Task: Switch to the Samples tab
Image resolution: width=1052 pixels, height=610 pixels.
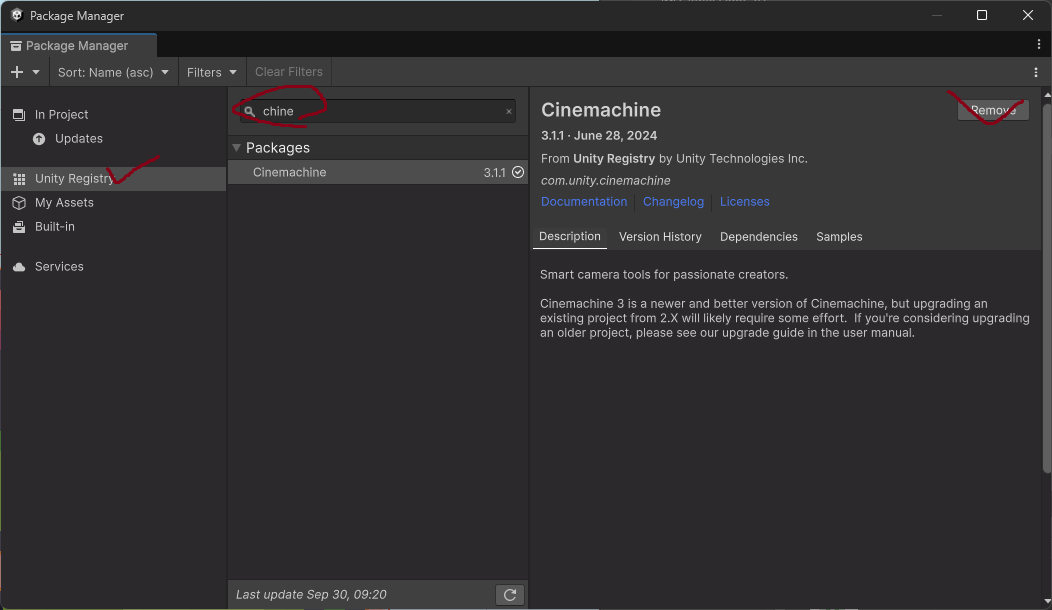Action: [x=839, y=237]
